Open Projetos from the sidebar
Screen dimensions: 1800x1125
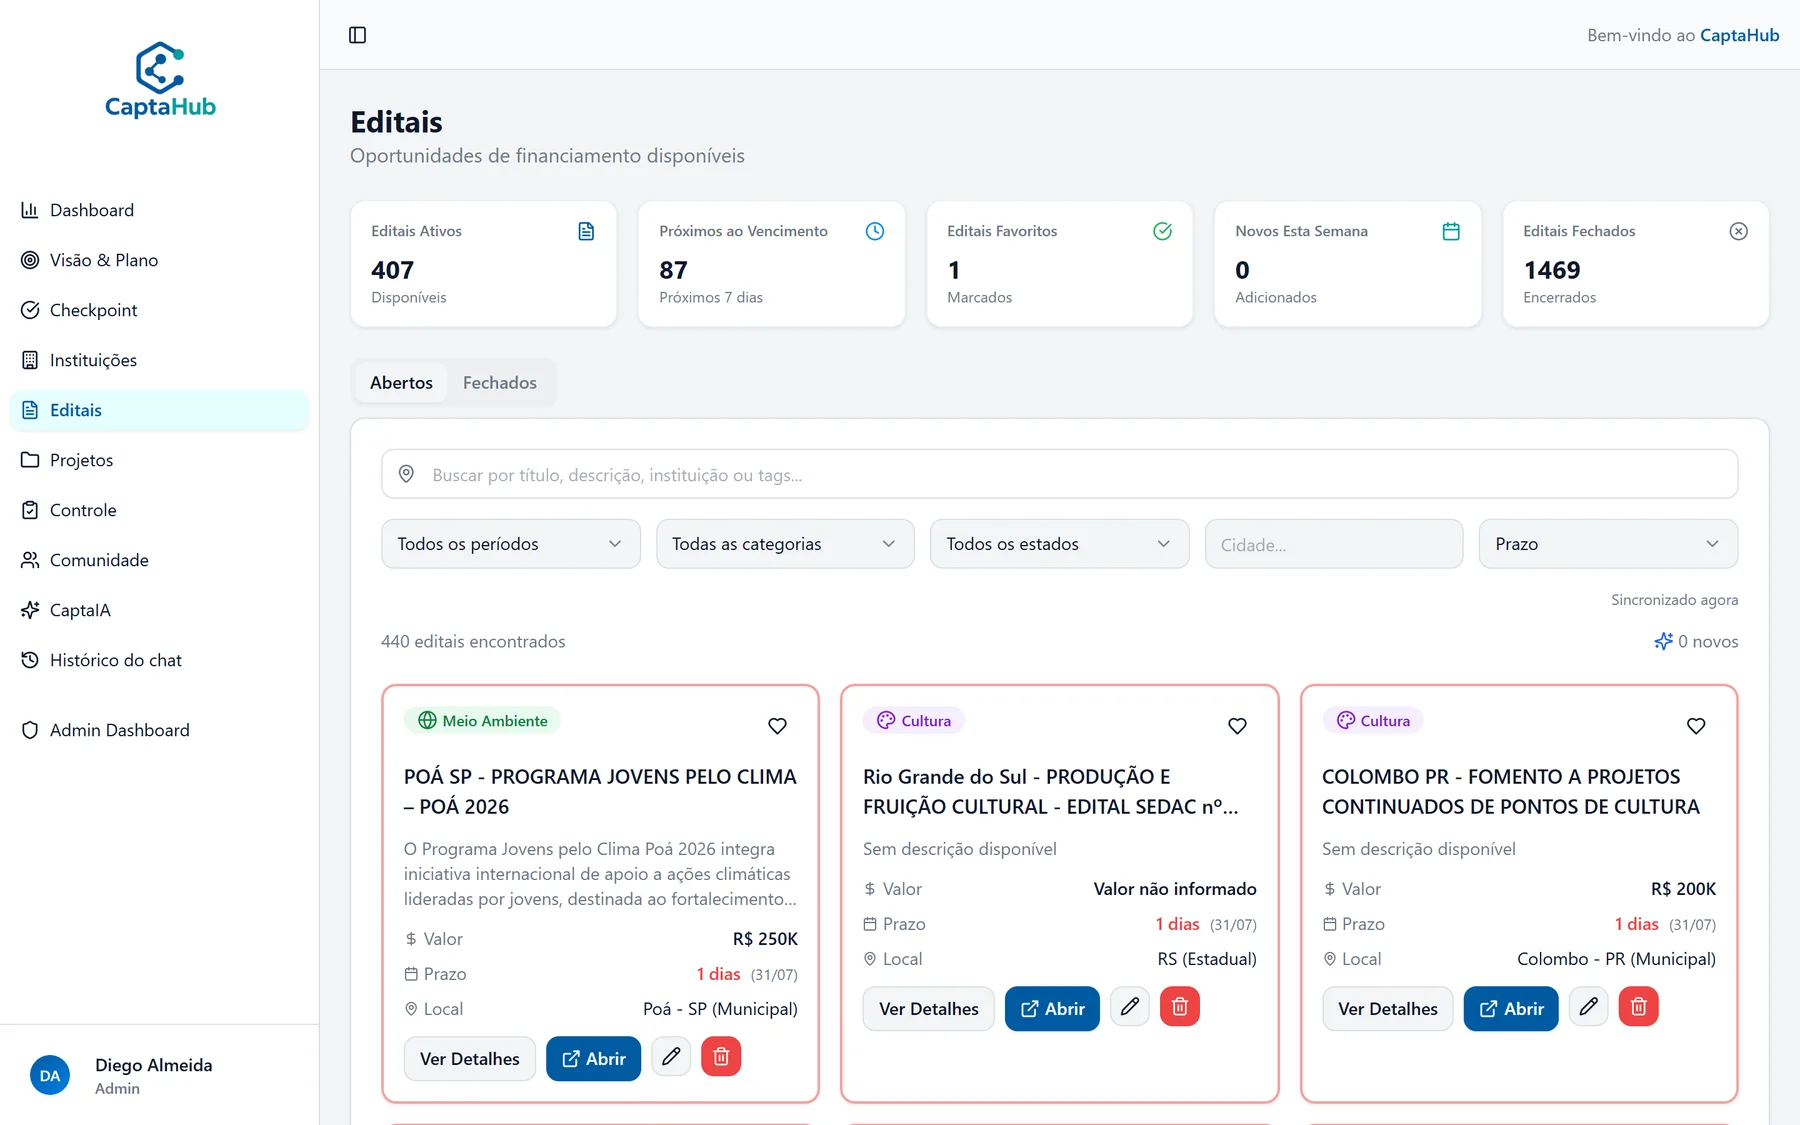coord(160,460)
